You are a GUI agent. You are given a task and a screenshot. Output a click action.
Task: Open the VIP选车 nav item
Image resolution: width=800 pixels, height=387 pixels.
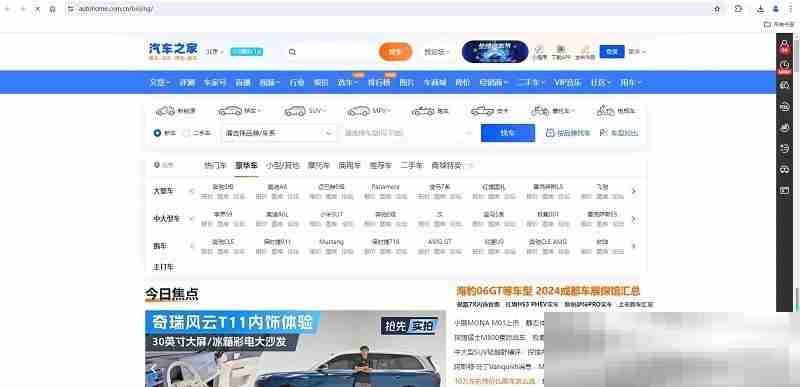pyautogui.click(x=568, y=83)
